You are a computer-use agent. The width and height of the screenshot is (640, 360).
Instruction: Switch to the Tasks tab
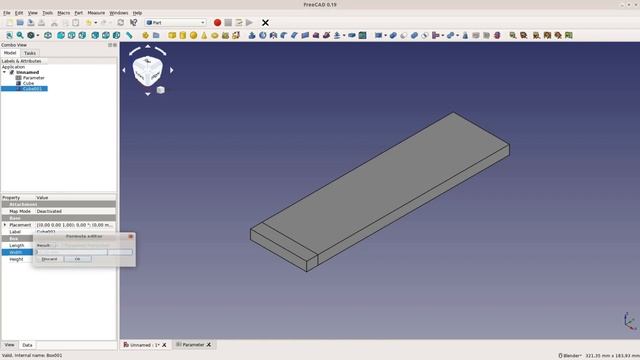30,53
